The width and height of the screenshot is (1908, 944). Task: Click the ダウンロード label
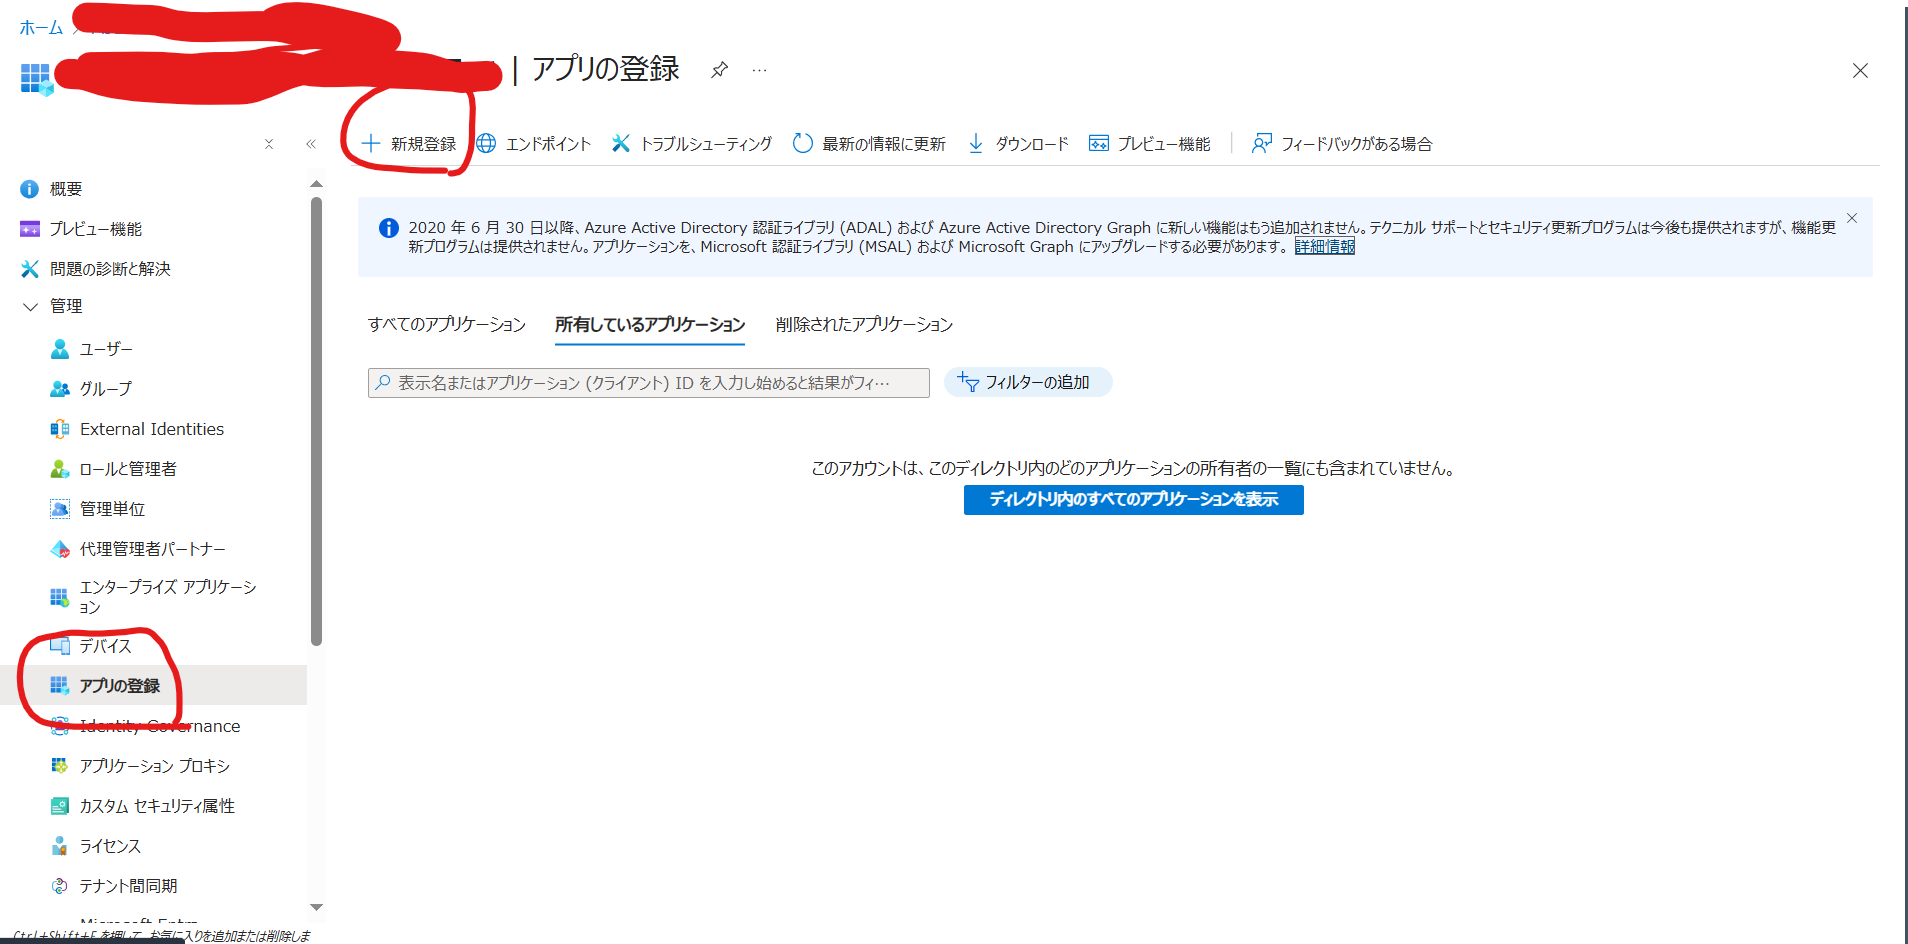1032,144
